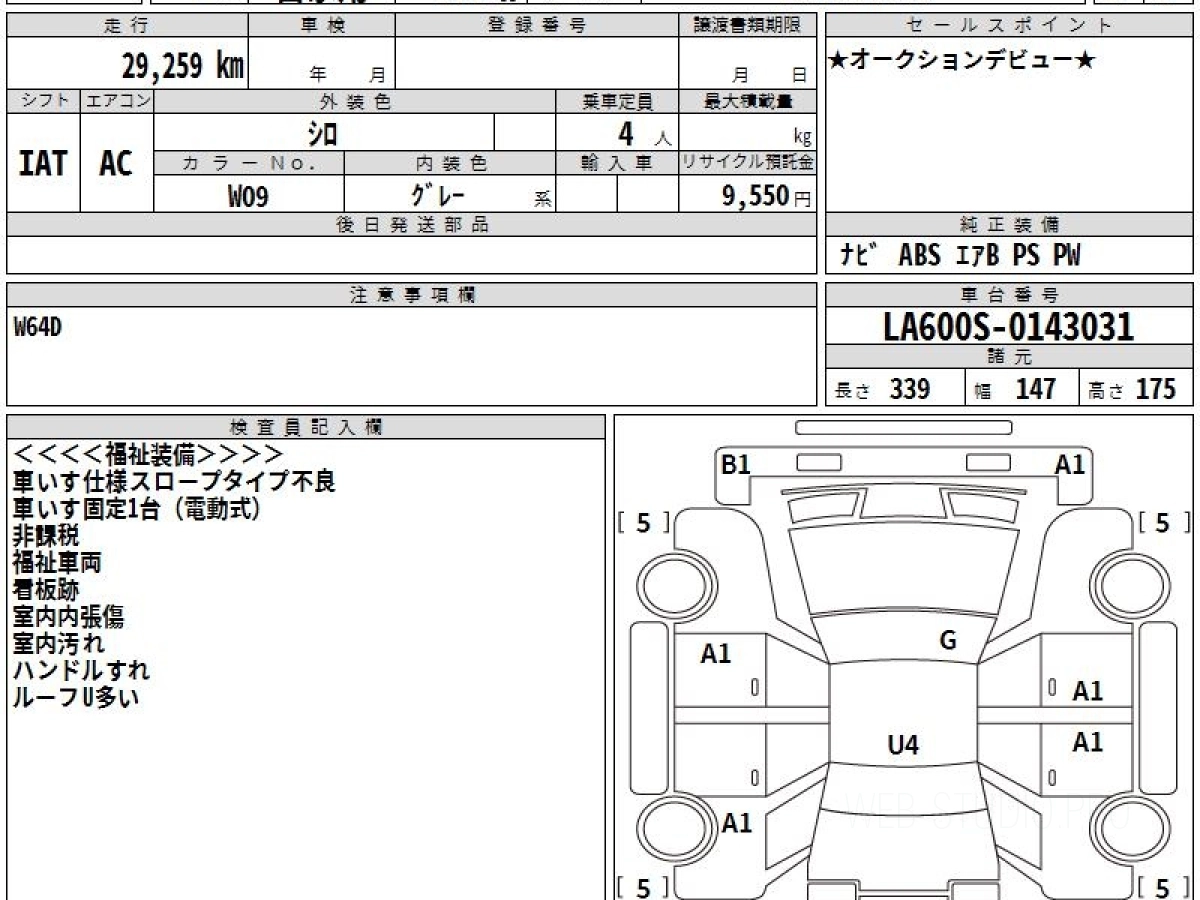Click the 最大積載量 header cell
The height and width of the screenshot is (900, 1200).
(747, 101)
